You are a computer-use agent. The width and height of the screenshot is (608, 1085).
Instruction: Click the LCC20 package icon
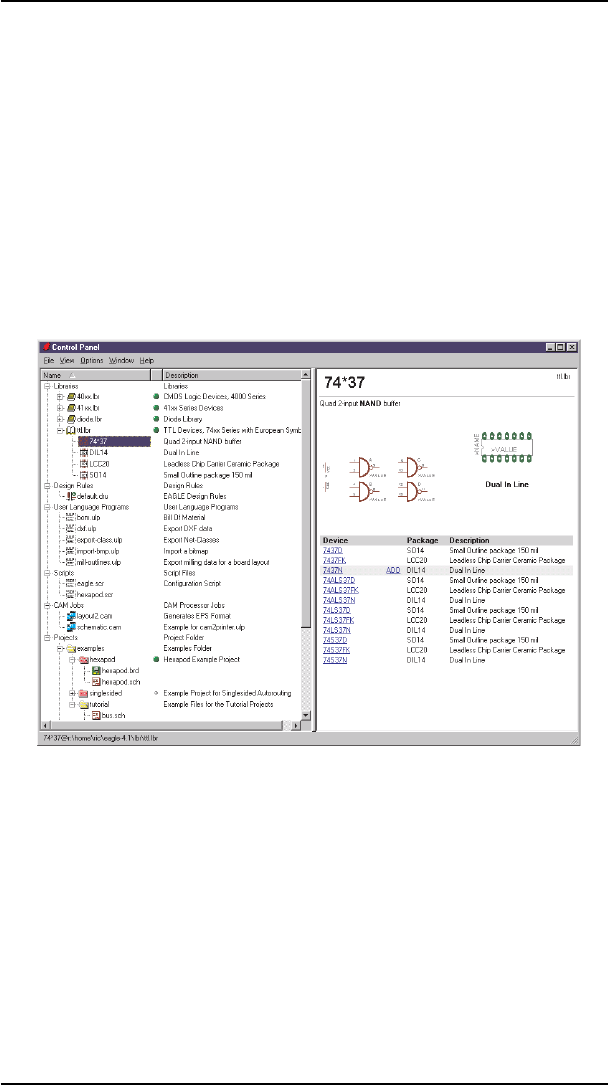click(x=84, y=464)
